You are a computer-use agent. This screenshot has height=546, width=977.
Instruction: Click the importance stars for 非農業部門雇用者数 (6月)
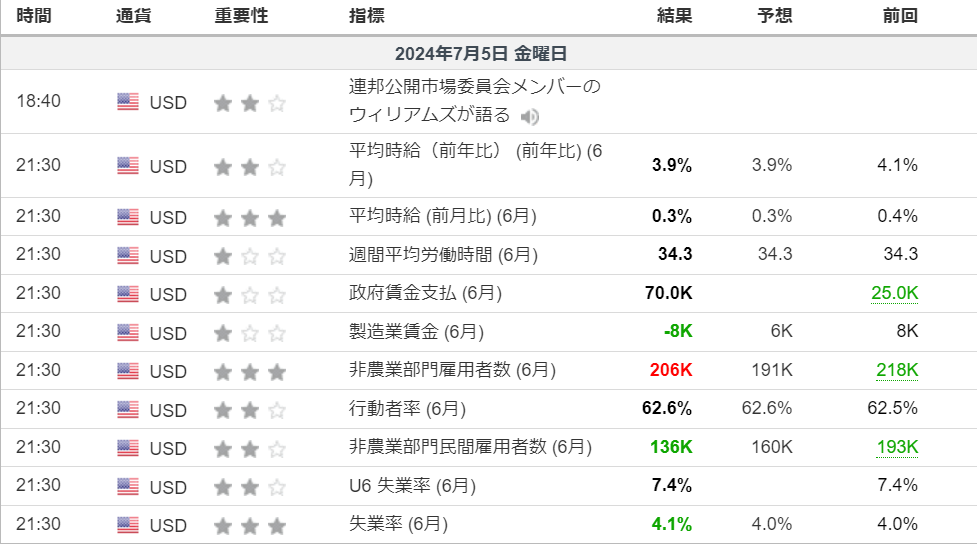click(x=250, y=372)
